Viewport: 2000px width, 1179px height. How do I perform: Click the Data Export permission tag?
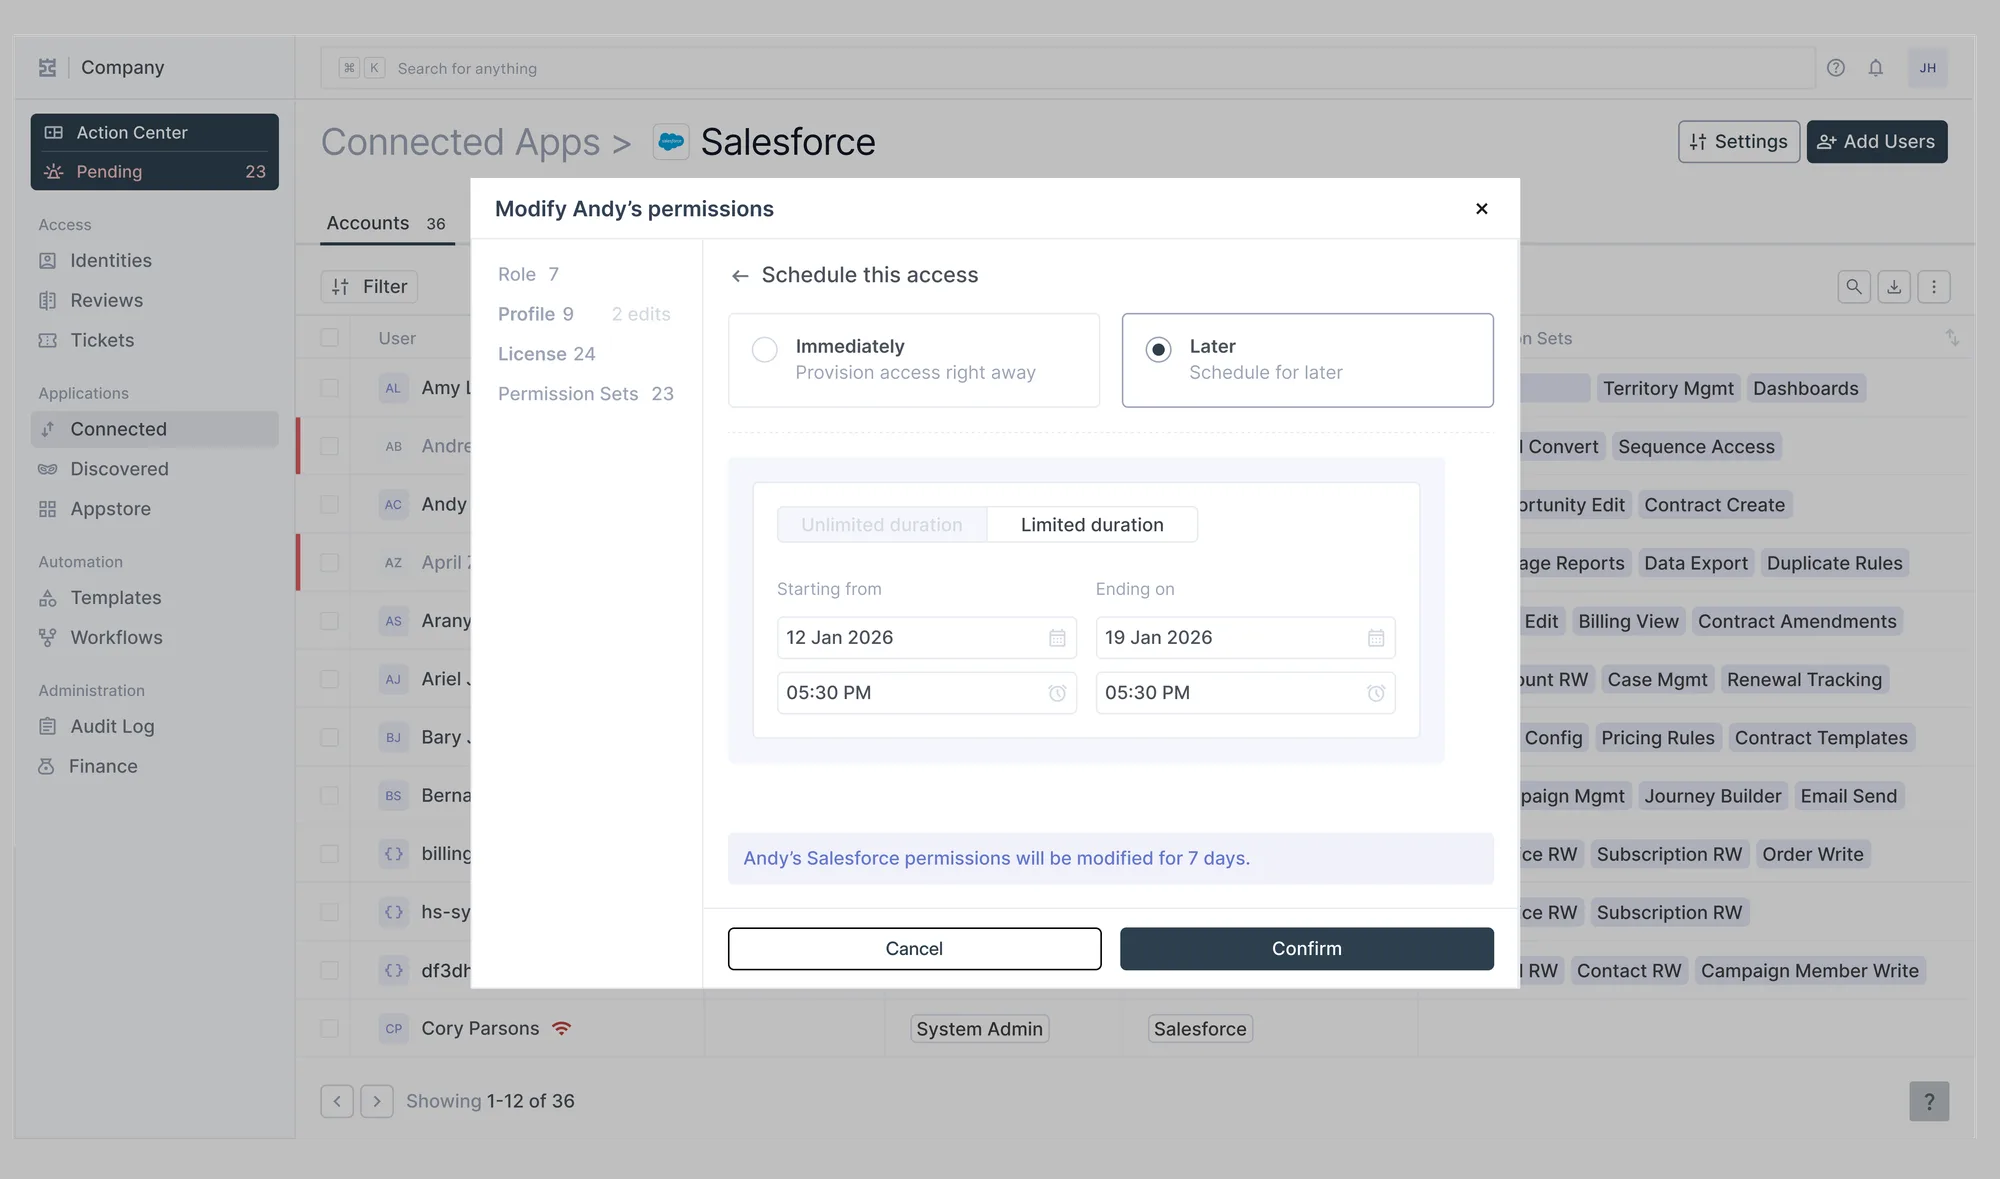(1696, 564)
